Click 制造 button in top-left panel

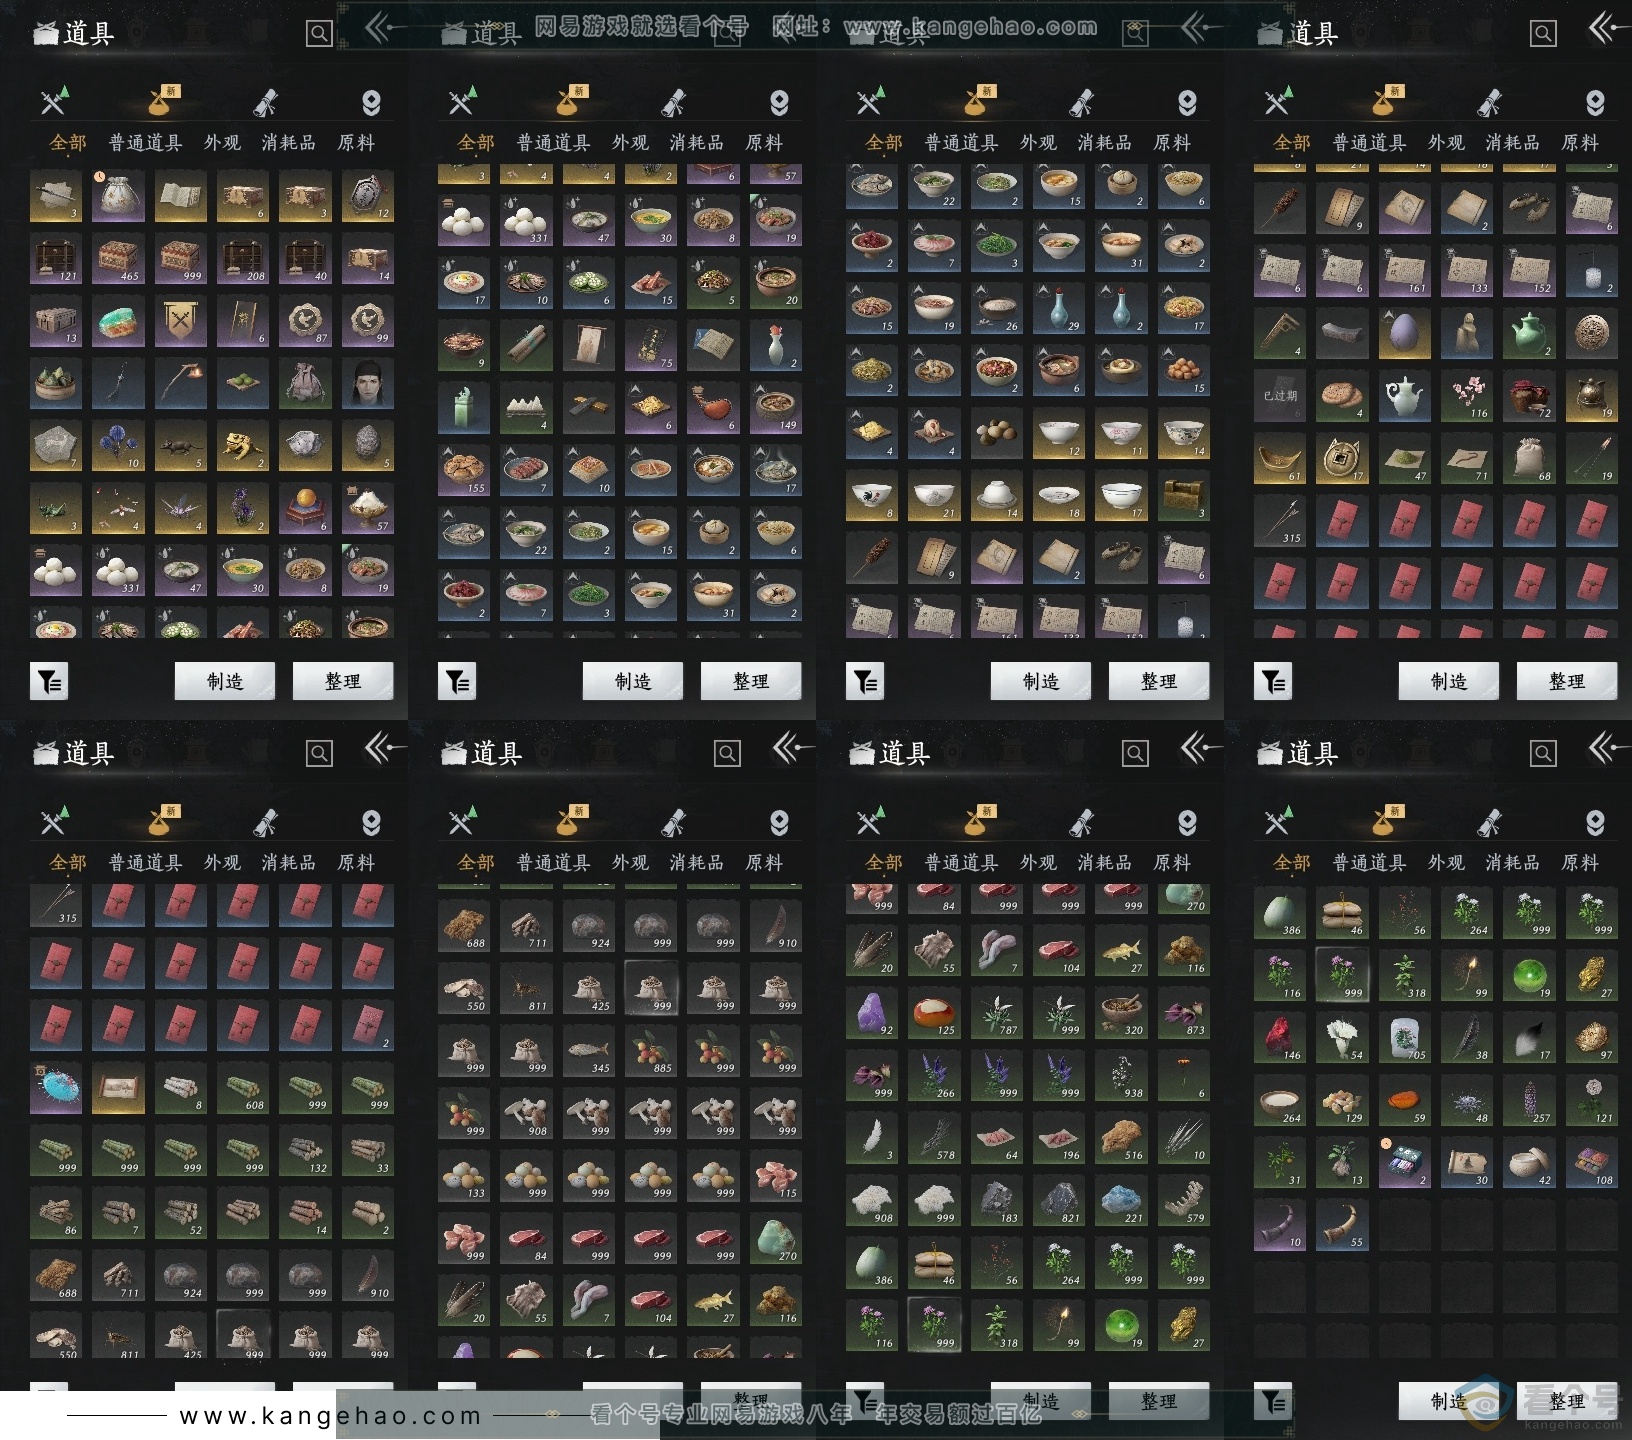[x=225, y=681]
